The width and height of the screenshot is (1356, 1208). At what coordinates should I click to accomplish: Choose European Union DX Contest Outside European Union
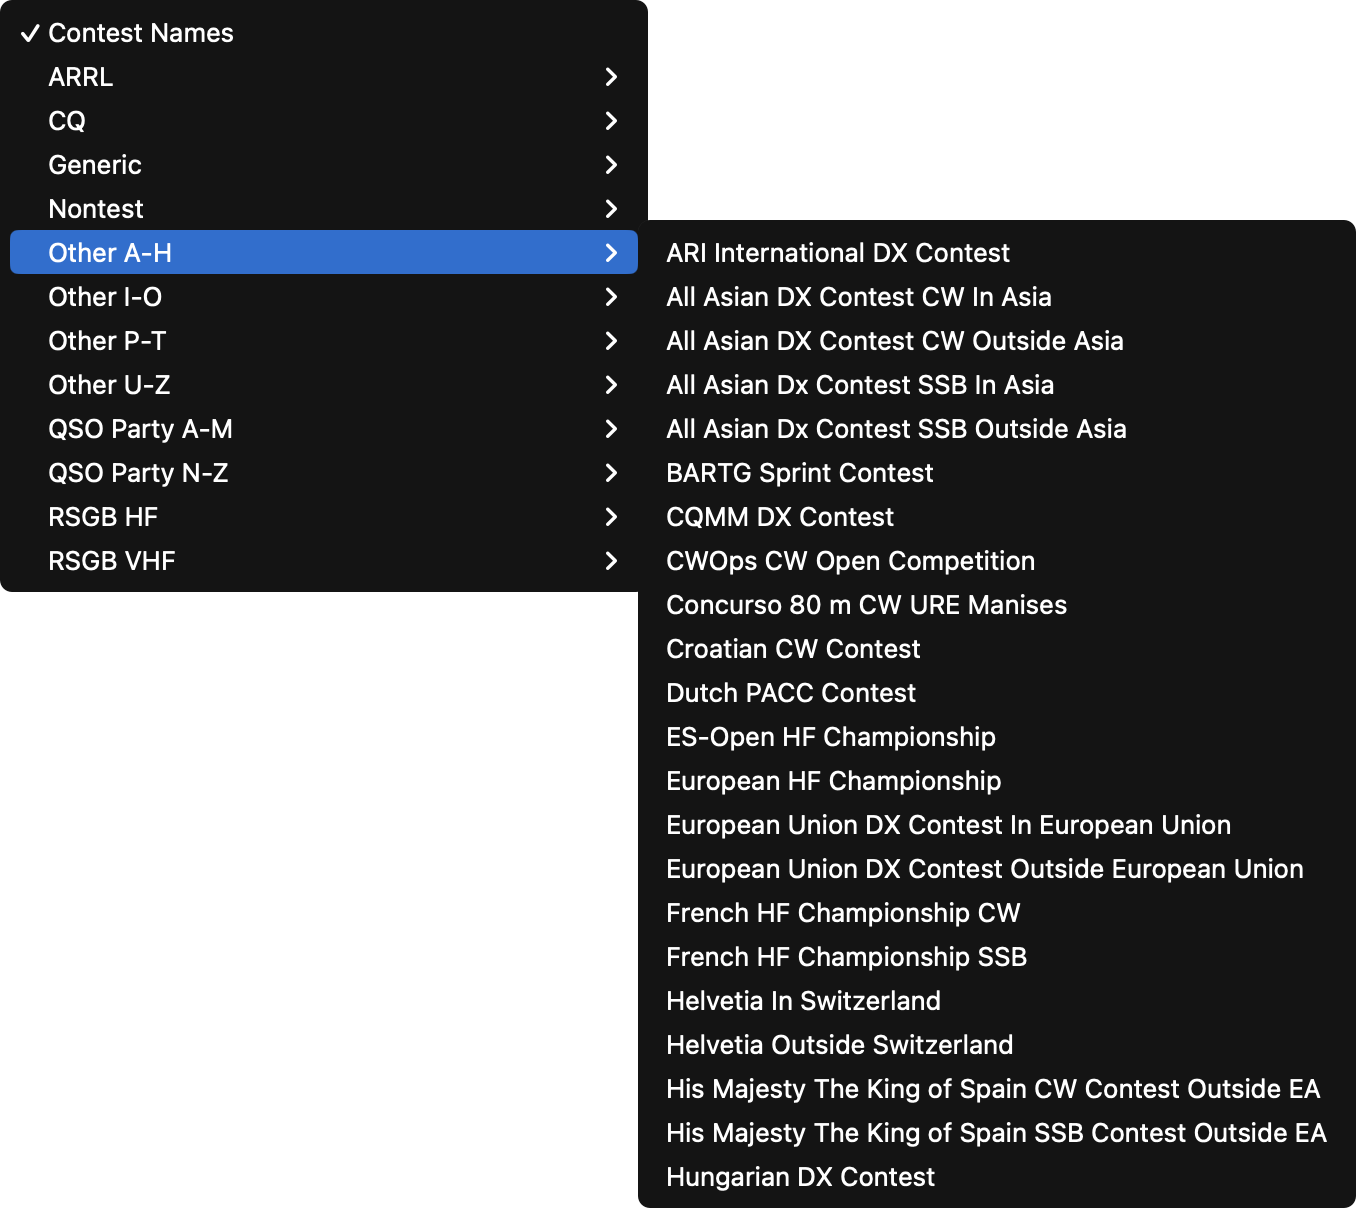(997, 869)
